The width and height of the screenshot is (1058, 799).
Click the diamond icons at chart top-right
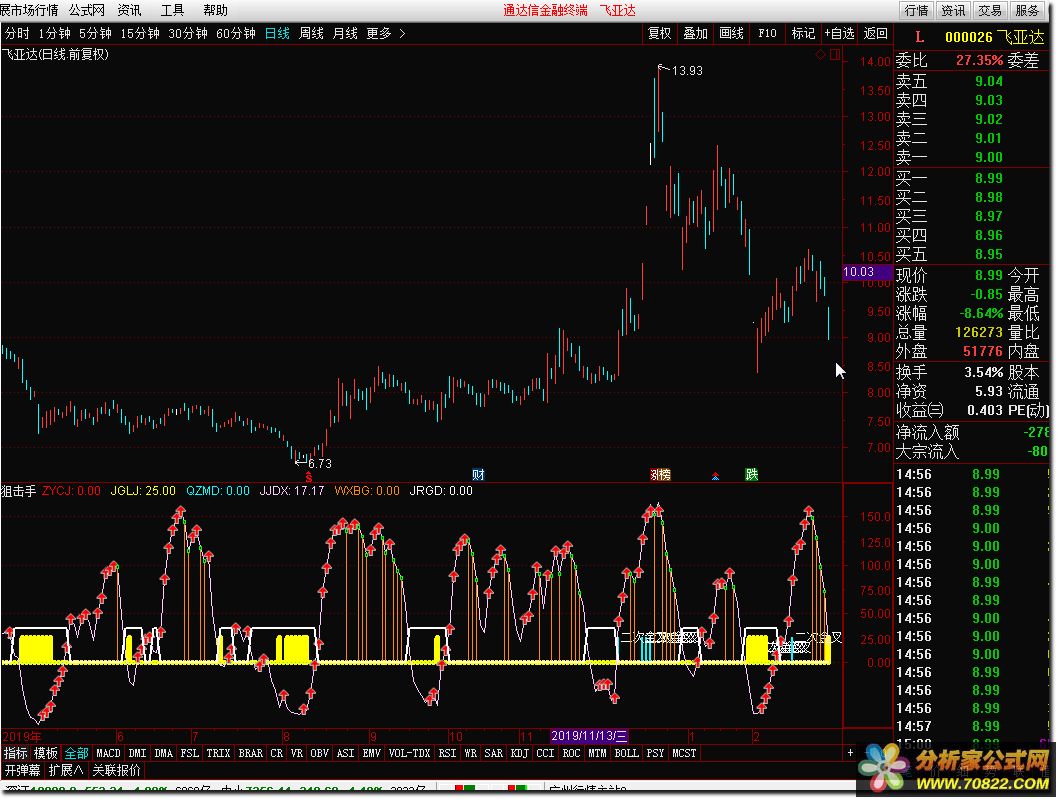827,54
